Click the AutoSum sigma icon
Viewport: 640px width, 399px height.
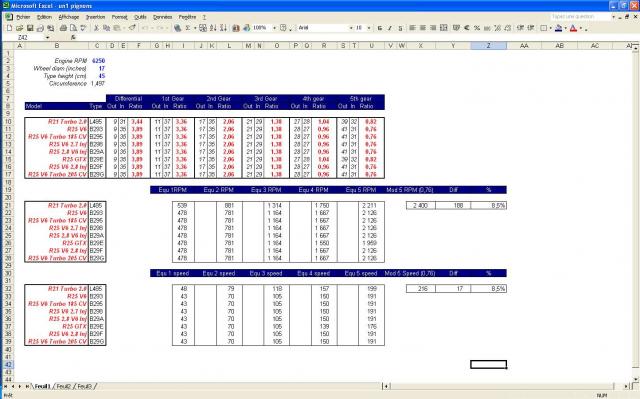188,28
